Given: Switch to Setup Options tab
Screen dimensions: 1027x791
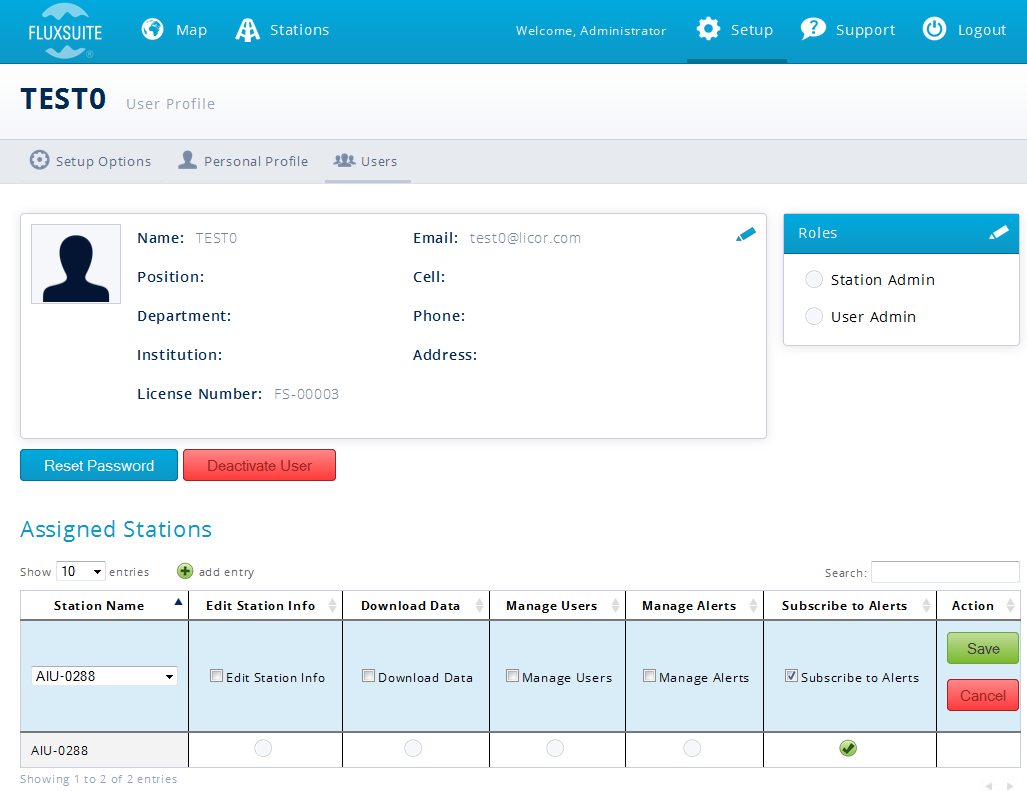Looking at the screenshot, I should pos(90,161).
